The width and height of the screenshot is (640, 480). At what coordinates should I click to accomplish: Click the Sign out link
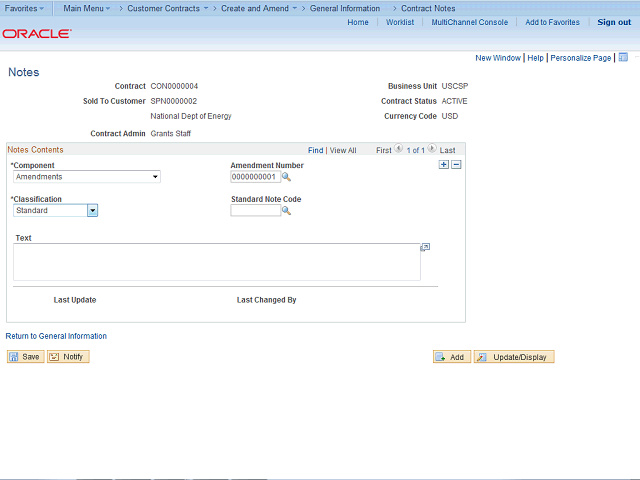coord(614,22)
